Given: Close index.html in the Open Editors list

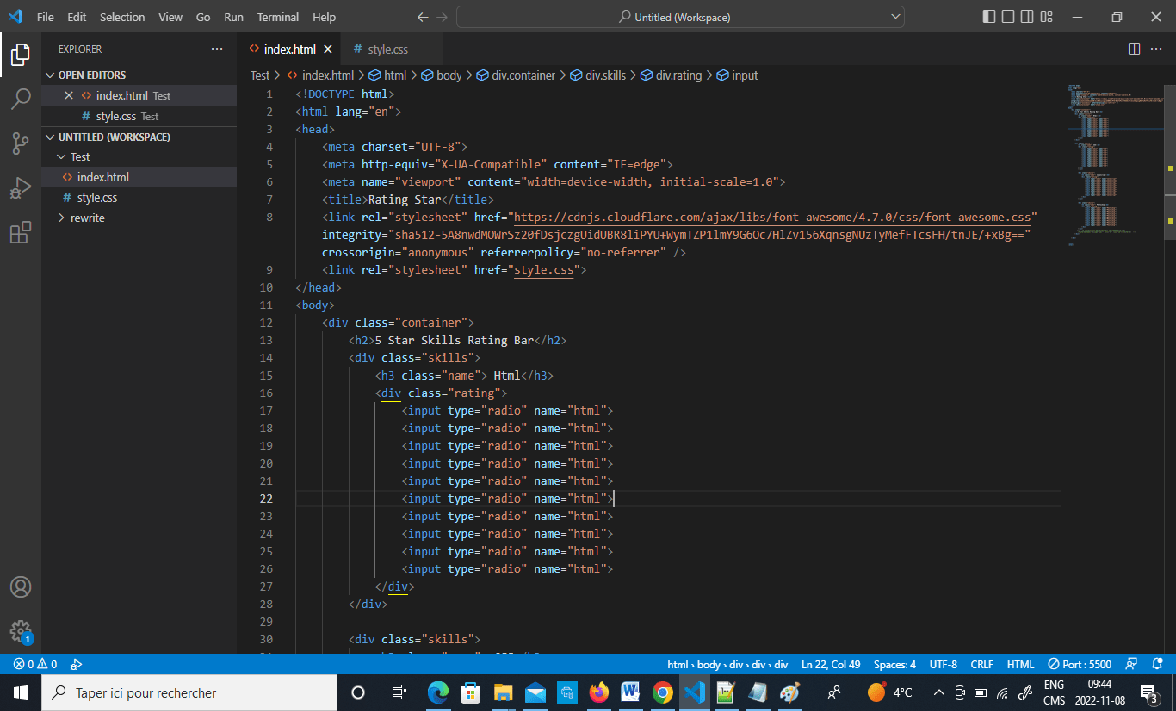Looking at the screenshot, I should click(68, 95).
